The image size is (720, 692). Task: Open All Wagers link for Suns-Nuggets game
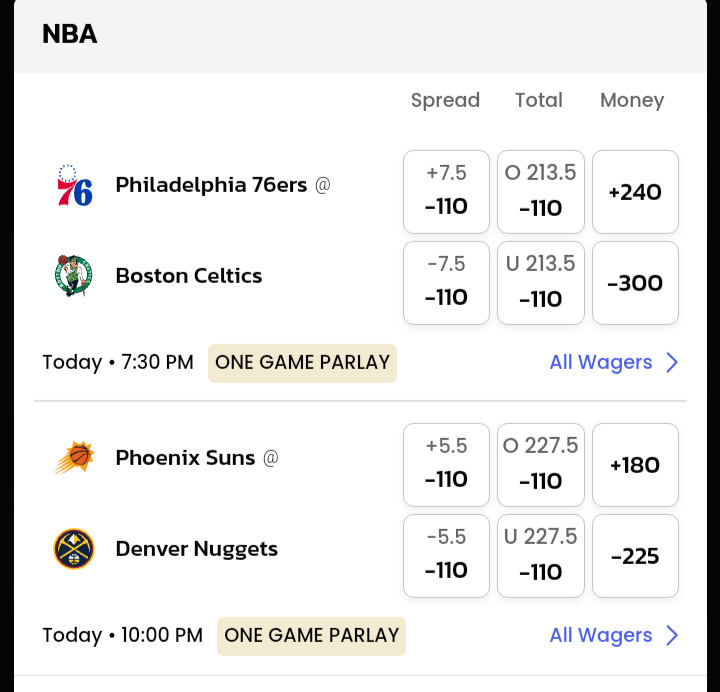click(x=600, y=636)
